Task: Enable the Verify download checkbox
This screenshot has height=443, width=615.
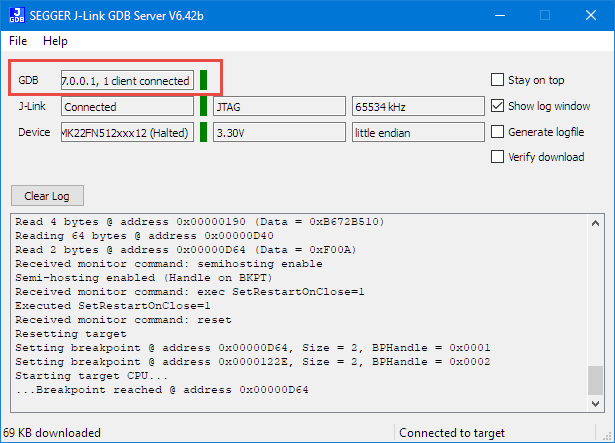Action: [497, 157]
